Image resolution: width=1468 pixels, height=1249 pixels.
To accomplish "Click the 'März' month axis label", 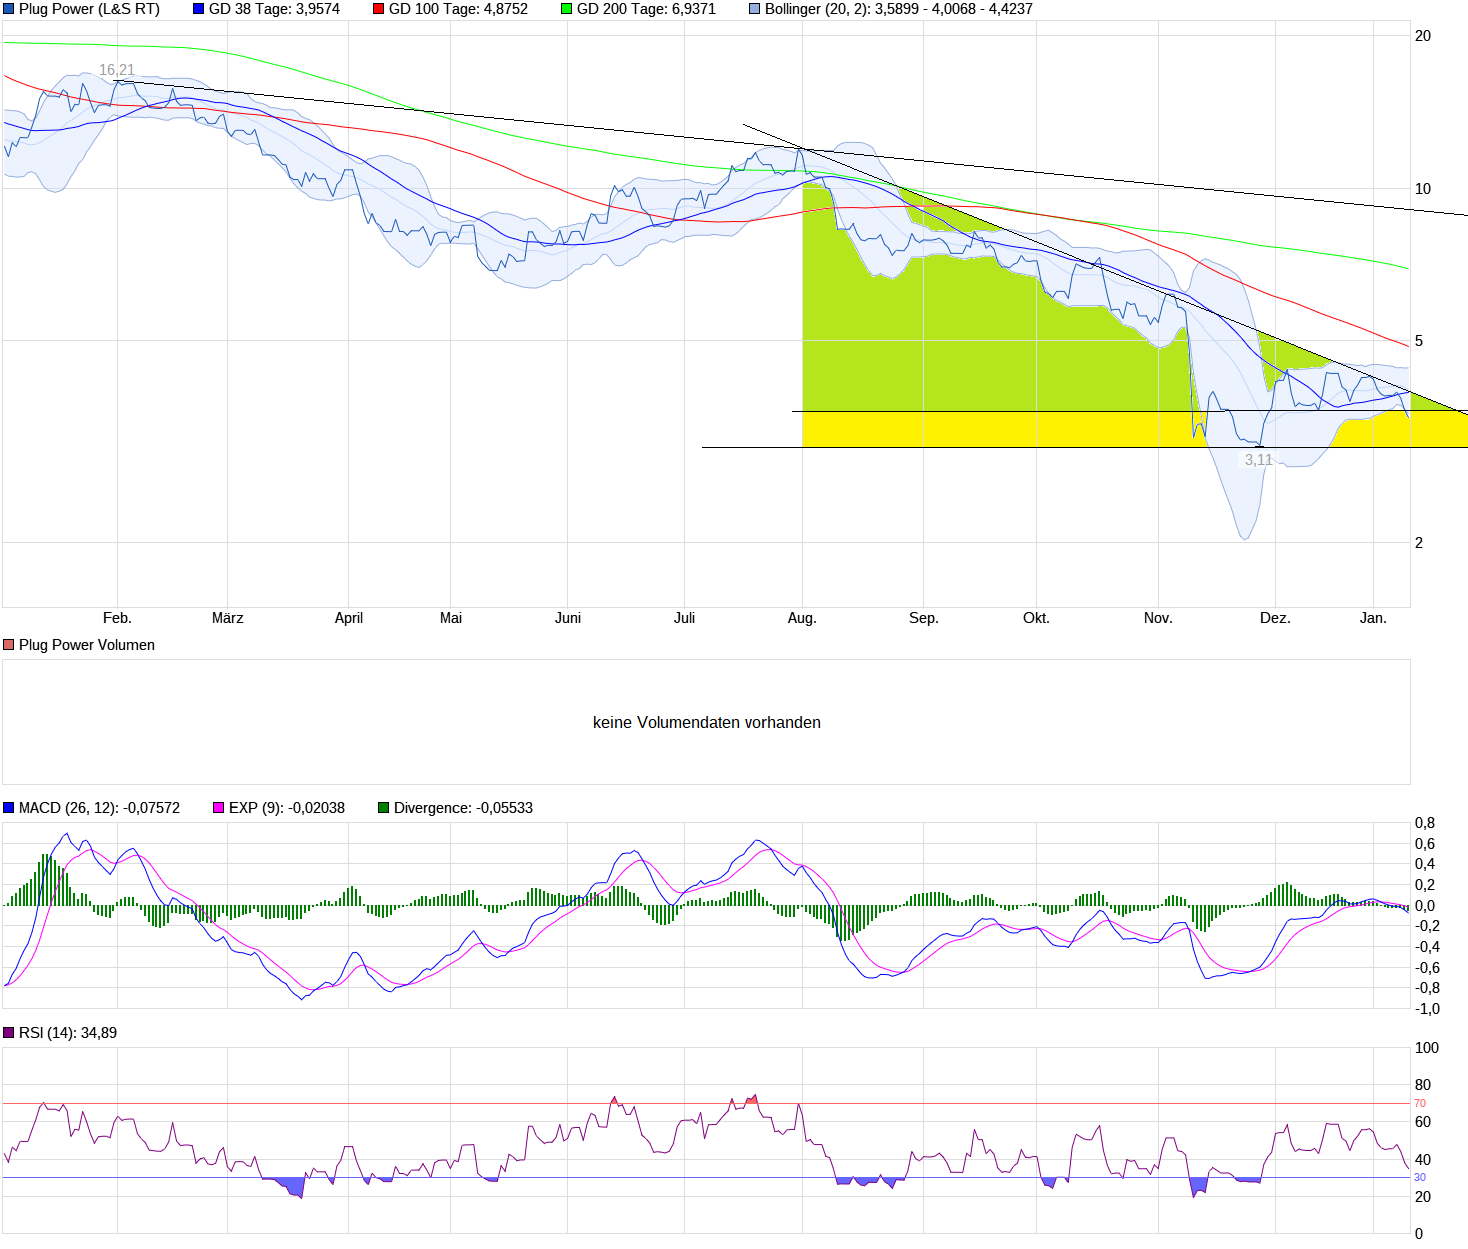I will point(228,618).
